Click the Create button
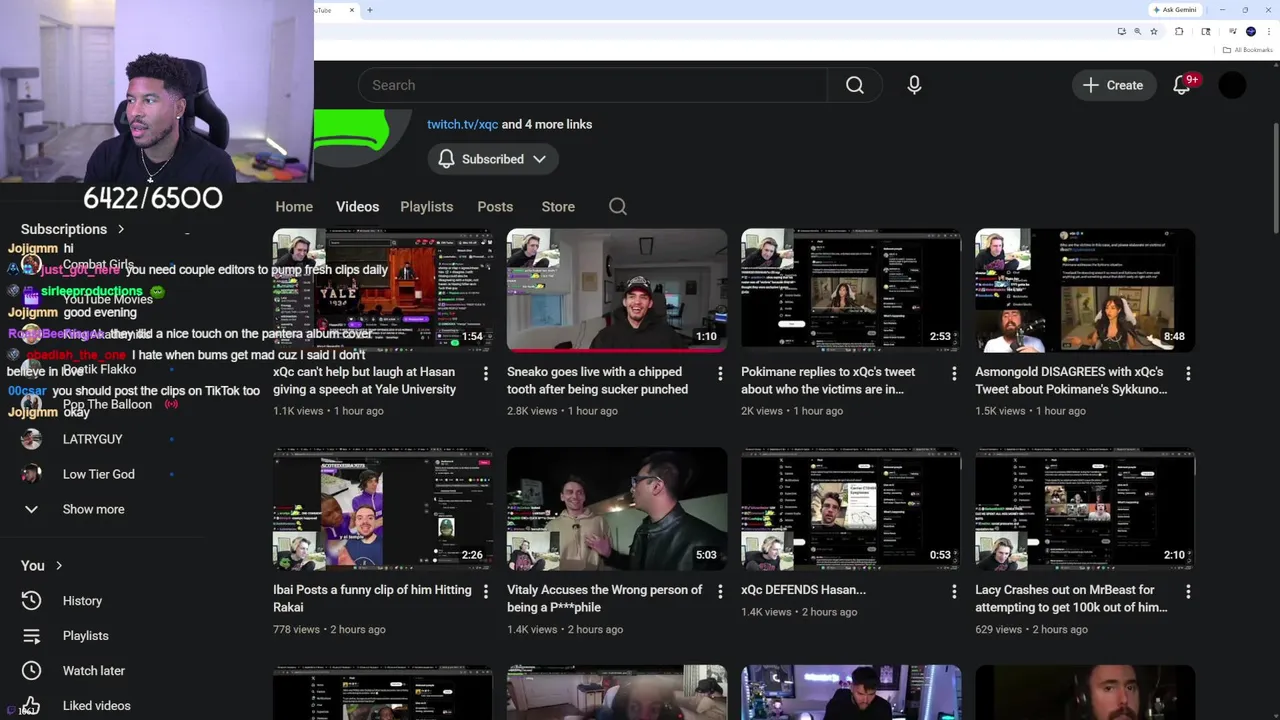Image resolution: width=1280 pixels, height=720 pixels. [x=1113, y=85]
